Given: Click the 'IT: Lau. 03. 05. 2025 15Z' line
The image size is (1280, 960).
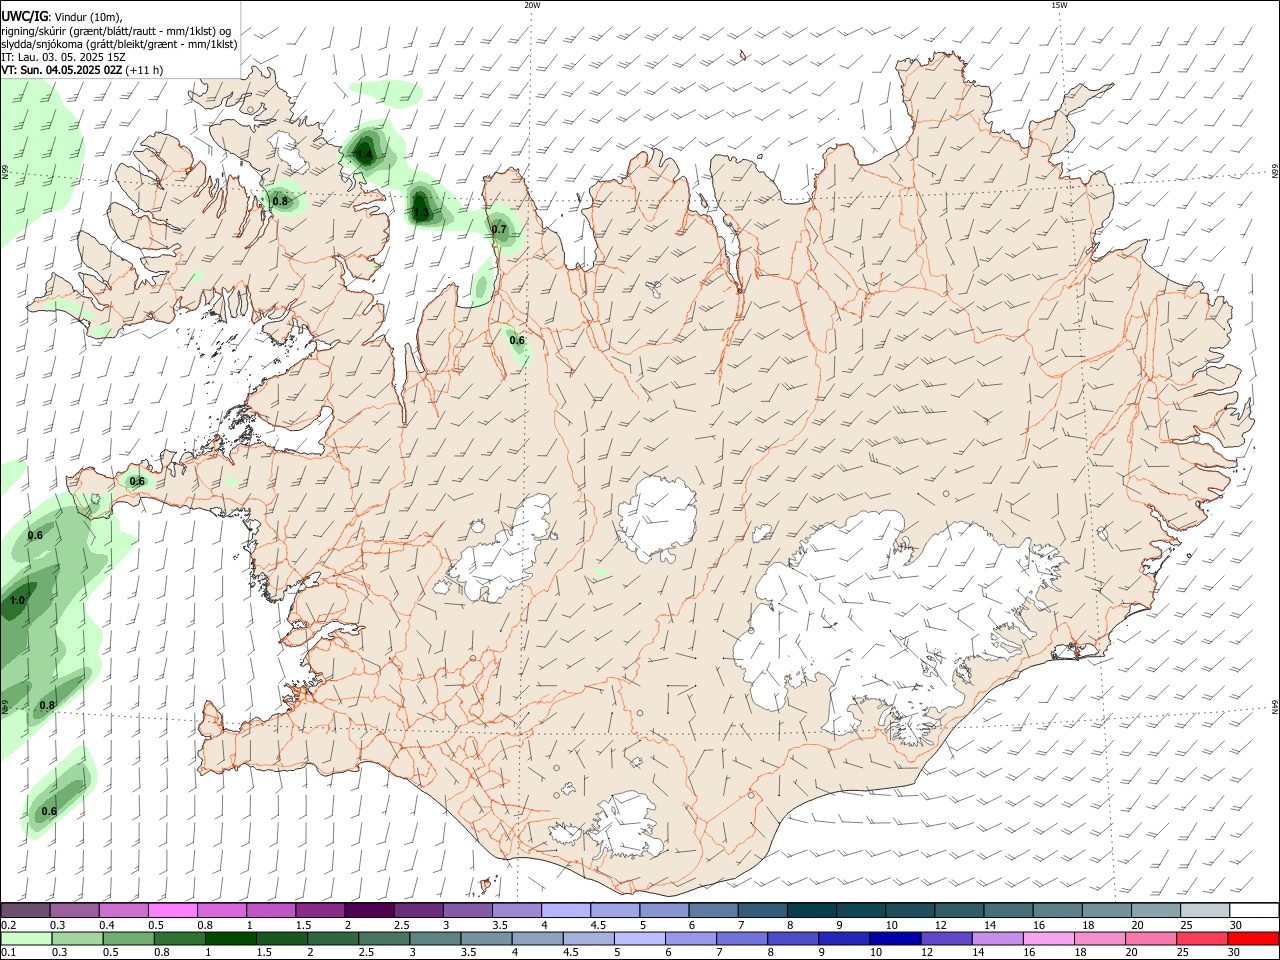Looking at the screenshot, I should pyautogui.click(x=63, y=57).
